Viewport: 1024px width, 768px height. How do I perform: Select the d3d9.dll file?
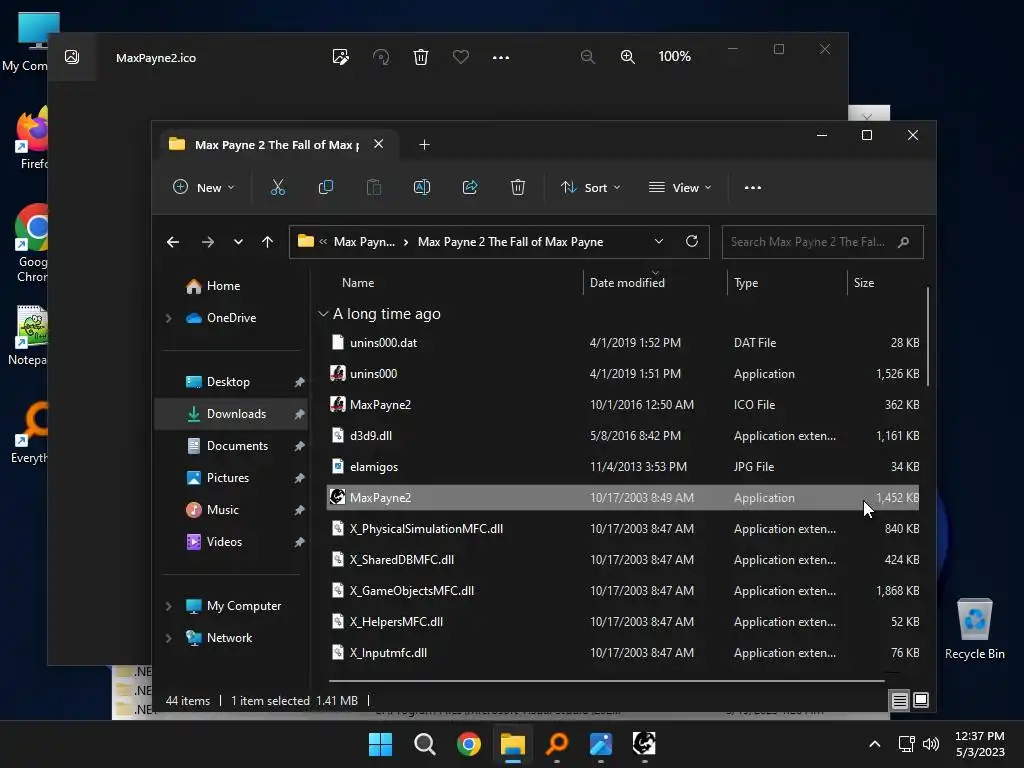pos(623,436)
